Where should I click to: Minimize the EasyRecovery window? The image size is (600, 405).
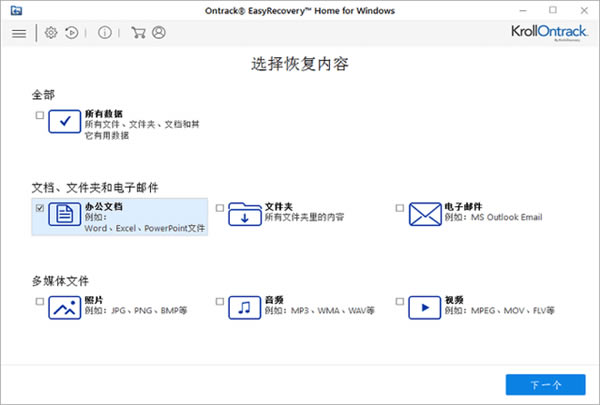[x=523, y=11]
